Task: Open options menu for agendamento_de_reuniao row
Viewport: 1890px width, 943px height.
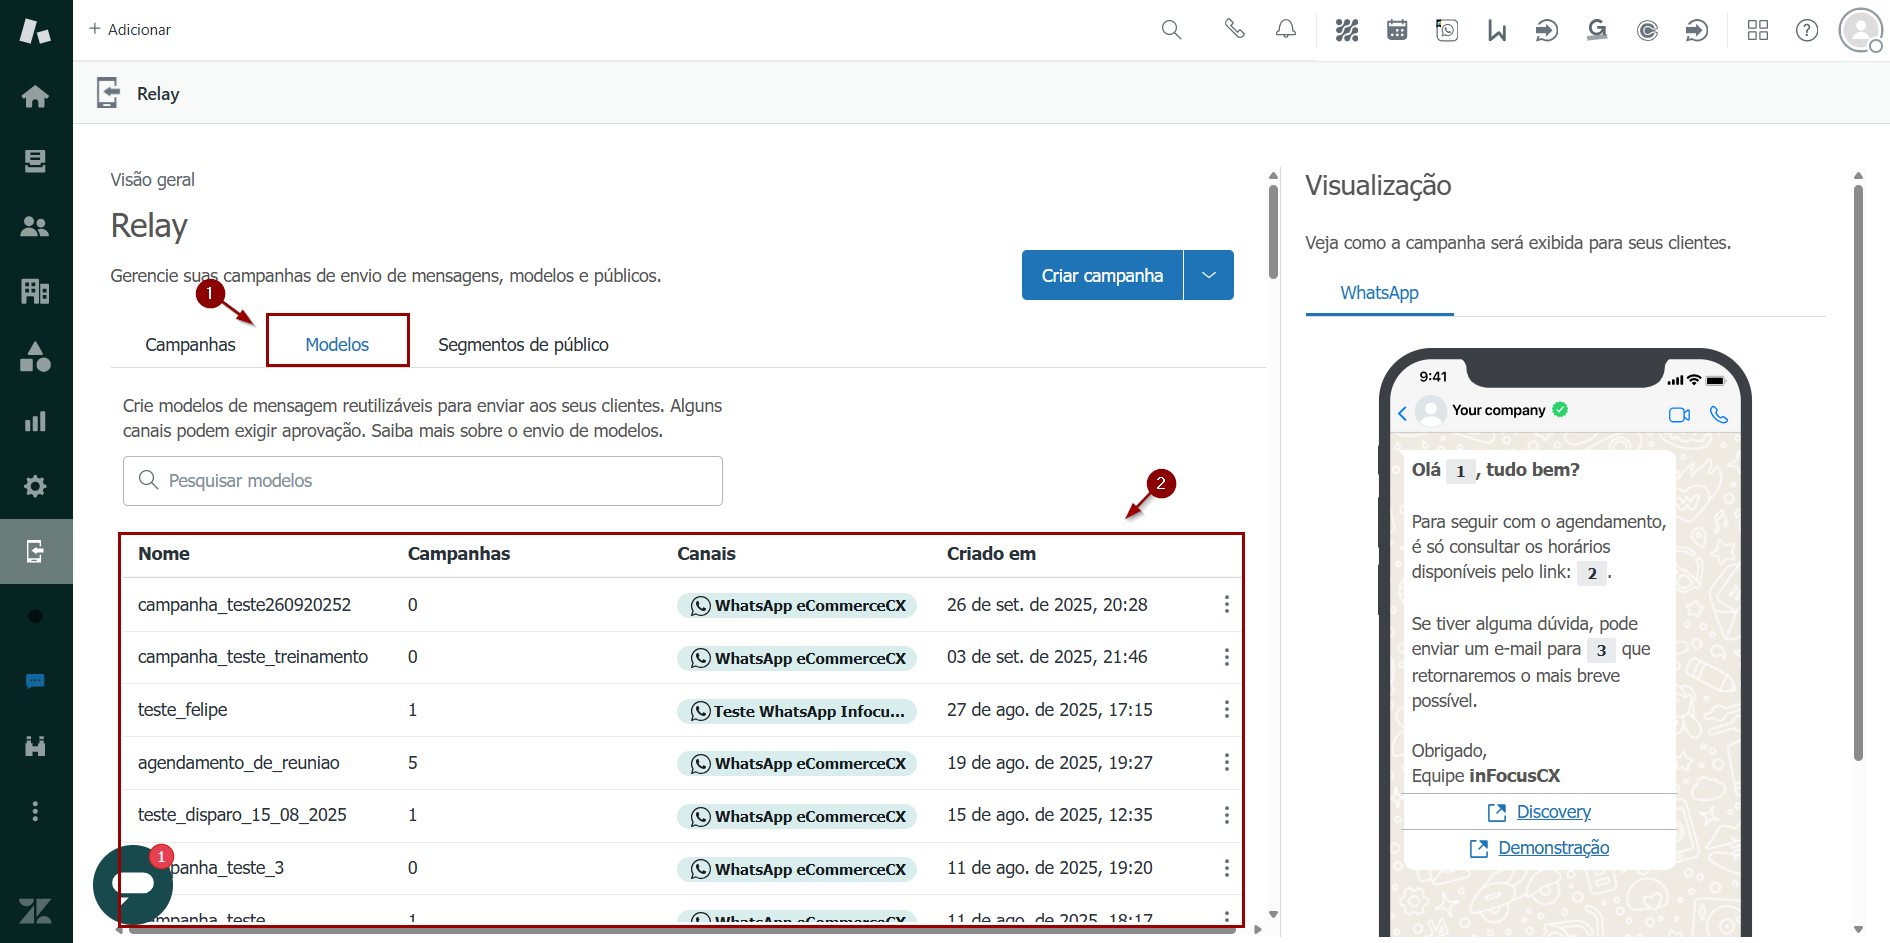Action: [x=1226, y=763]
